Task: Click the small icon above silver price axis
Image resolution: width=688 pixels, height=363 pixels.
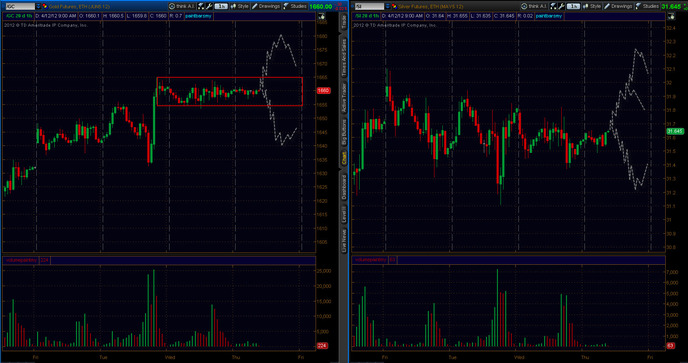Action: 670,16
